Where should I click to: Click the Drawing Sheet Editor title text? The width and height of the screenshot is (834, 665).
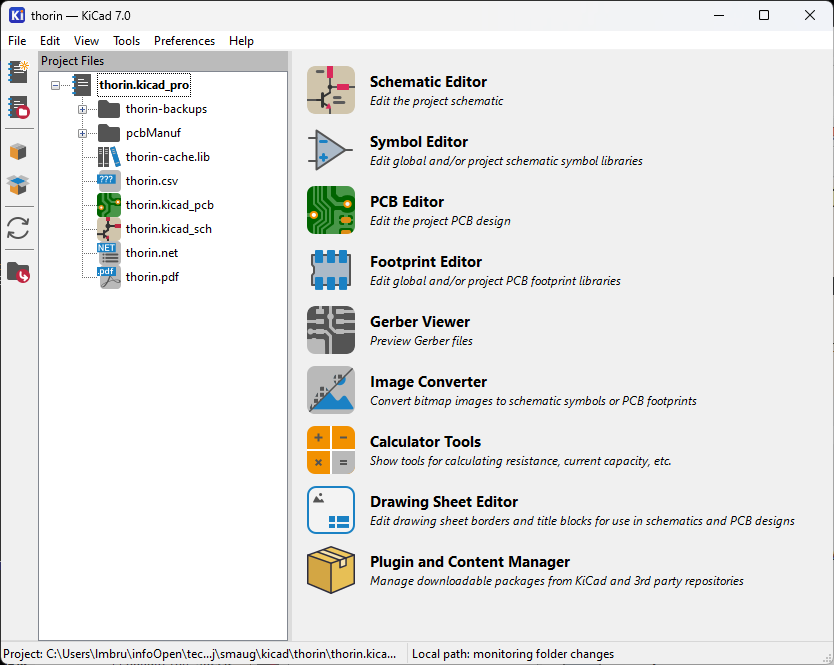click(x=444, y=502)
